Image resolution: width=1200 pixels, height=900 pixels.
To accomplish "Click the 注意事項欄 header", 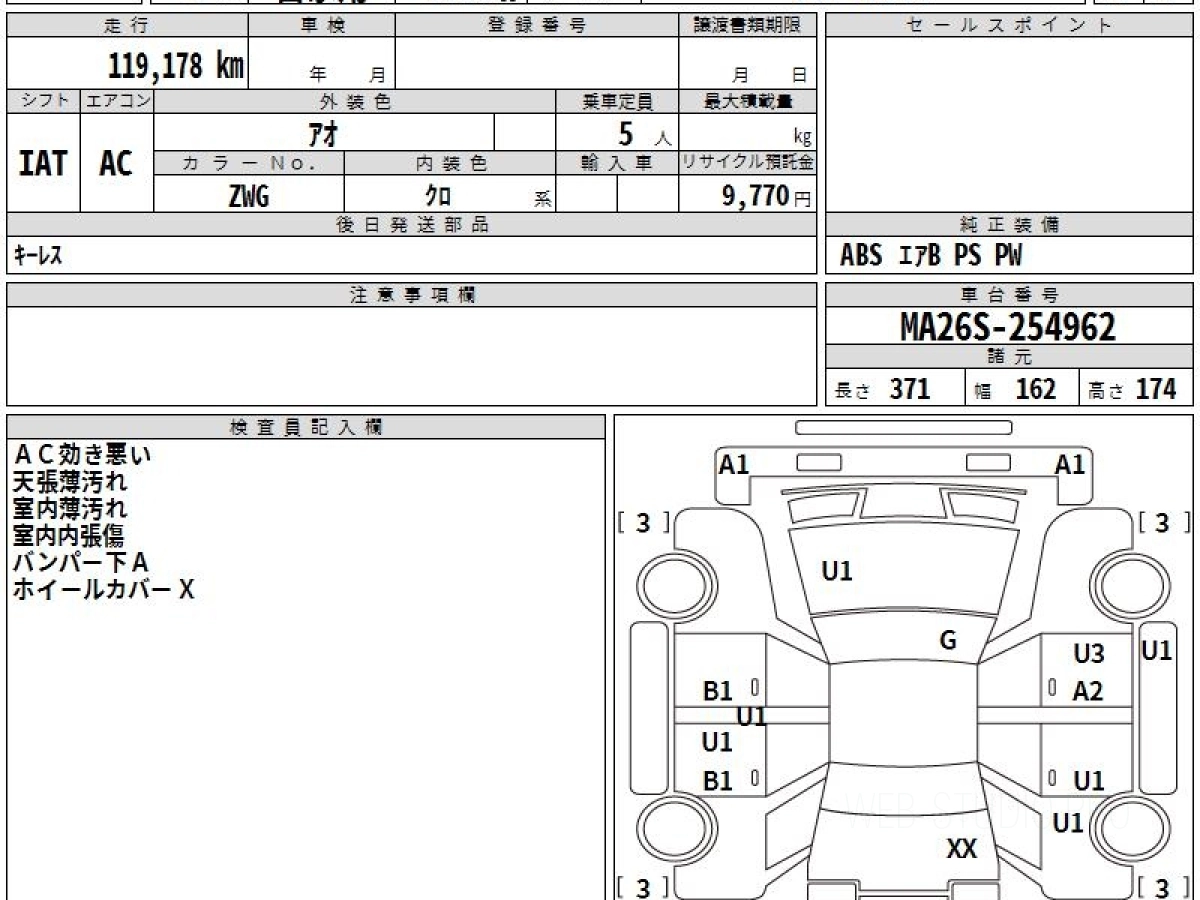I will [x=412, y=295].
